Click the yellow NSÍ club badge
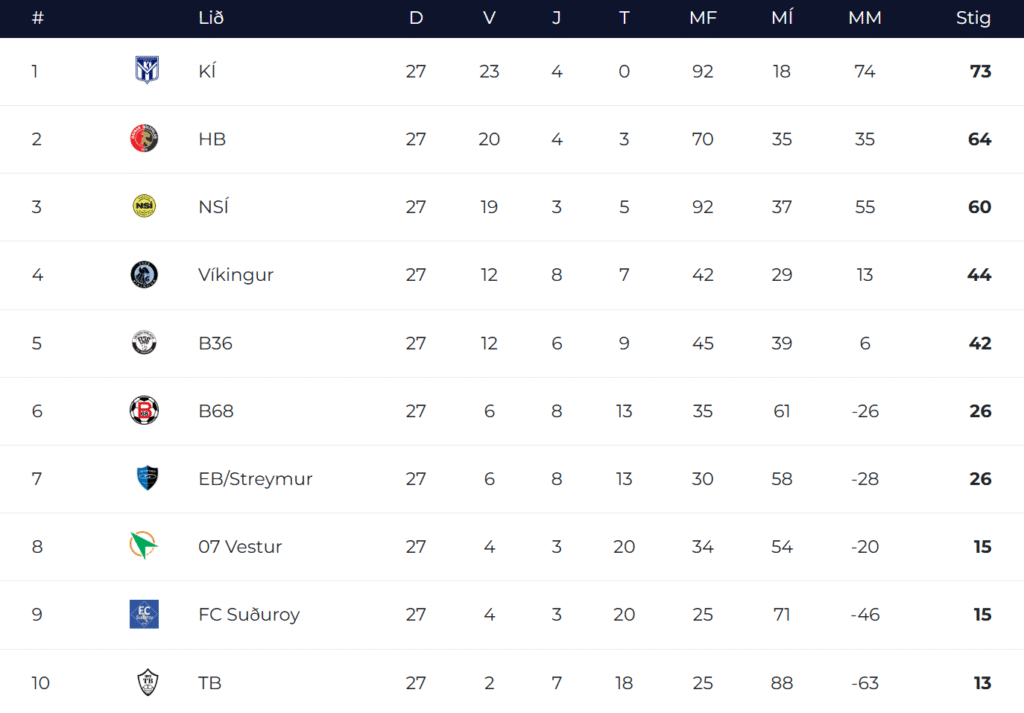Image resolution: width=1024 pixels, height=713 pixels. 144,206
